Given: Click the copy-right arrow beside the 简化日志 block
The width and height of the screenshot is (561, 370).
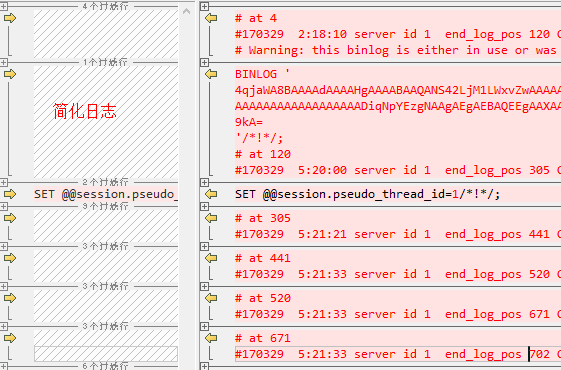Looking at the screenshot, I should click(10, 74).
